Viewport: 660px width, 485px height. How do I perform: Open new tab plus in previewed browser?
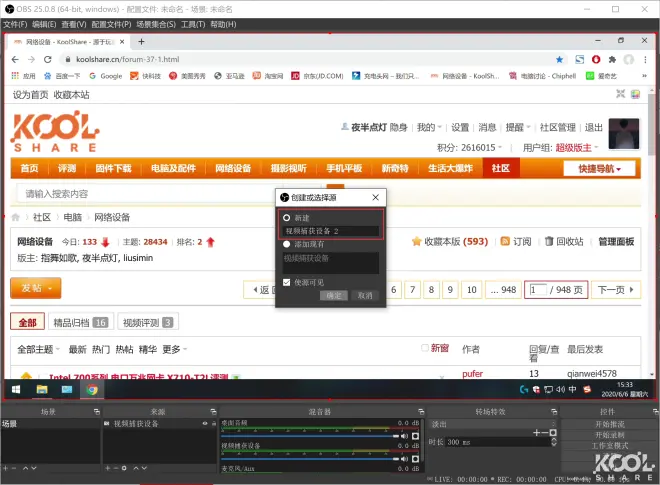(141, 42)
